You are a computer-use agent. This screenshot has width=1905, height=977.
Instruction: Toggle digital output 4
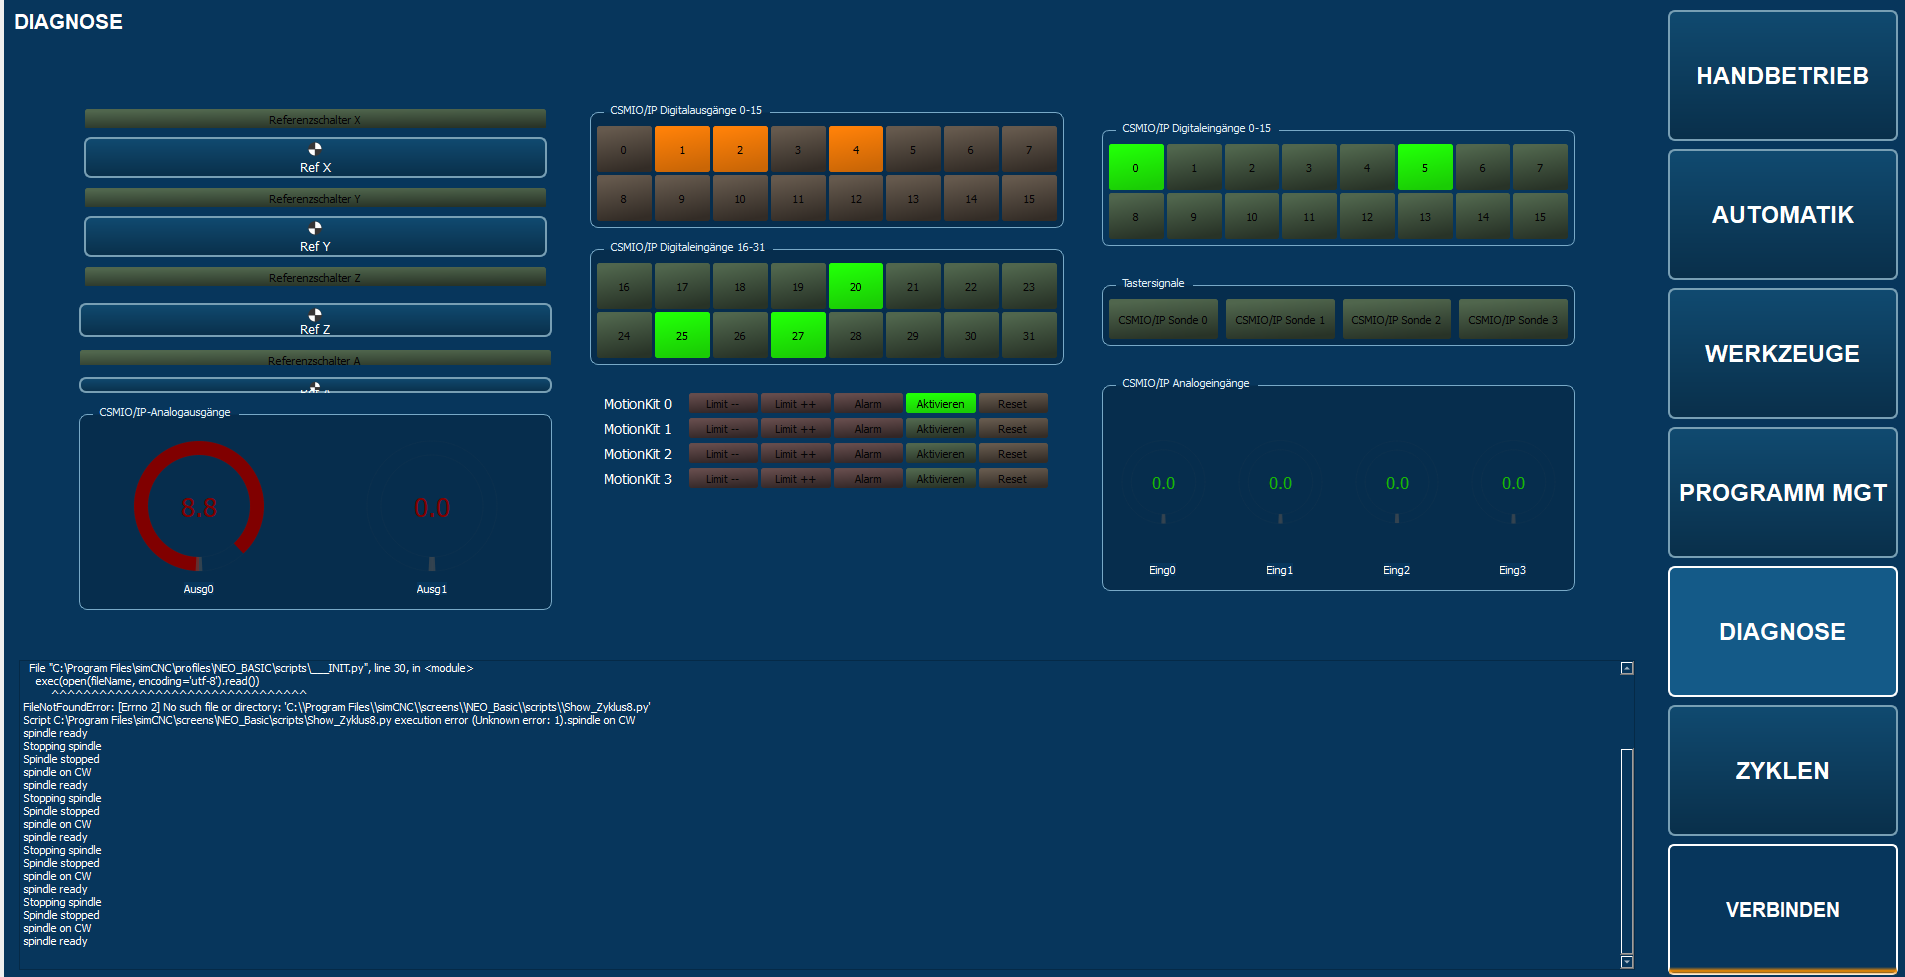(x=856, y=150)
